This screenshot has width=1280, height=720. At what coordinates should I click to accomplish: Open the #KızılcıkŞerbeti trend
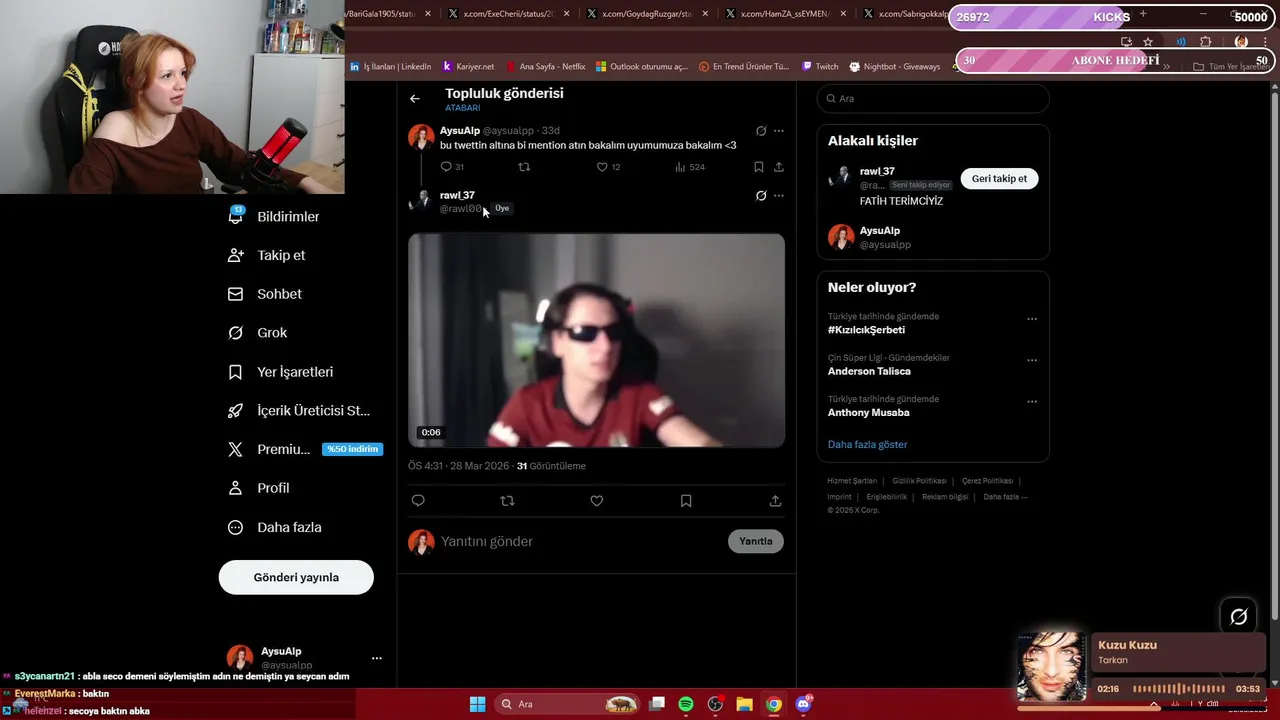866,330
